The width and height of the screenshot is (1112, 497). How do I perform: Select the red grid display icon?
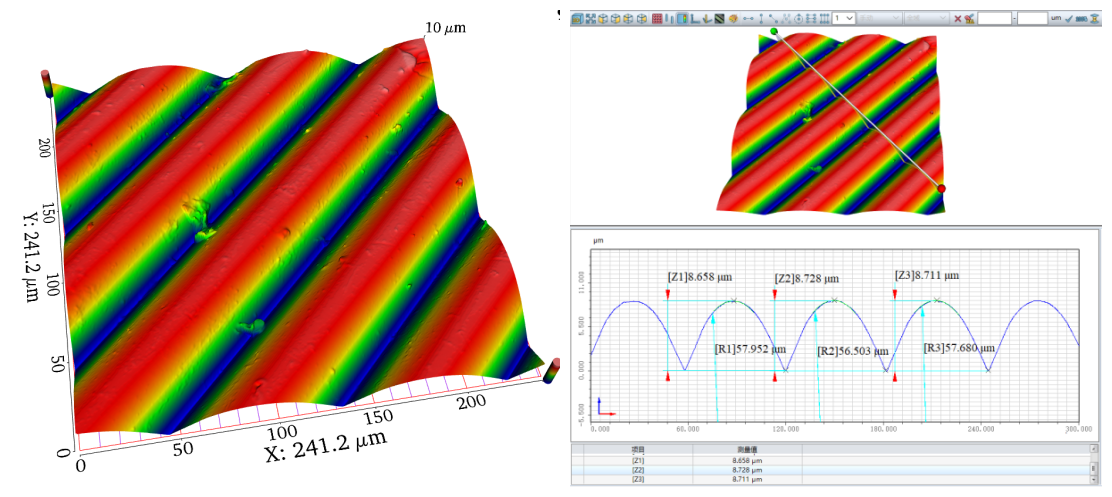pyautogui.click(x=656, y=18)
